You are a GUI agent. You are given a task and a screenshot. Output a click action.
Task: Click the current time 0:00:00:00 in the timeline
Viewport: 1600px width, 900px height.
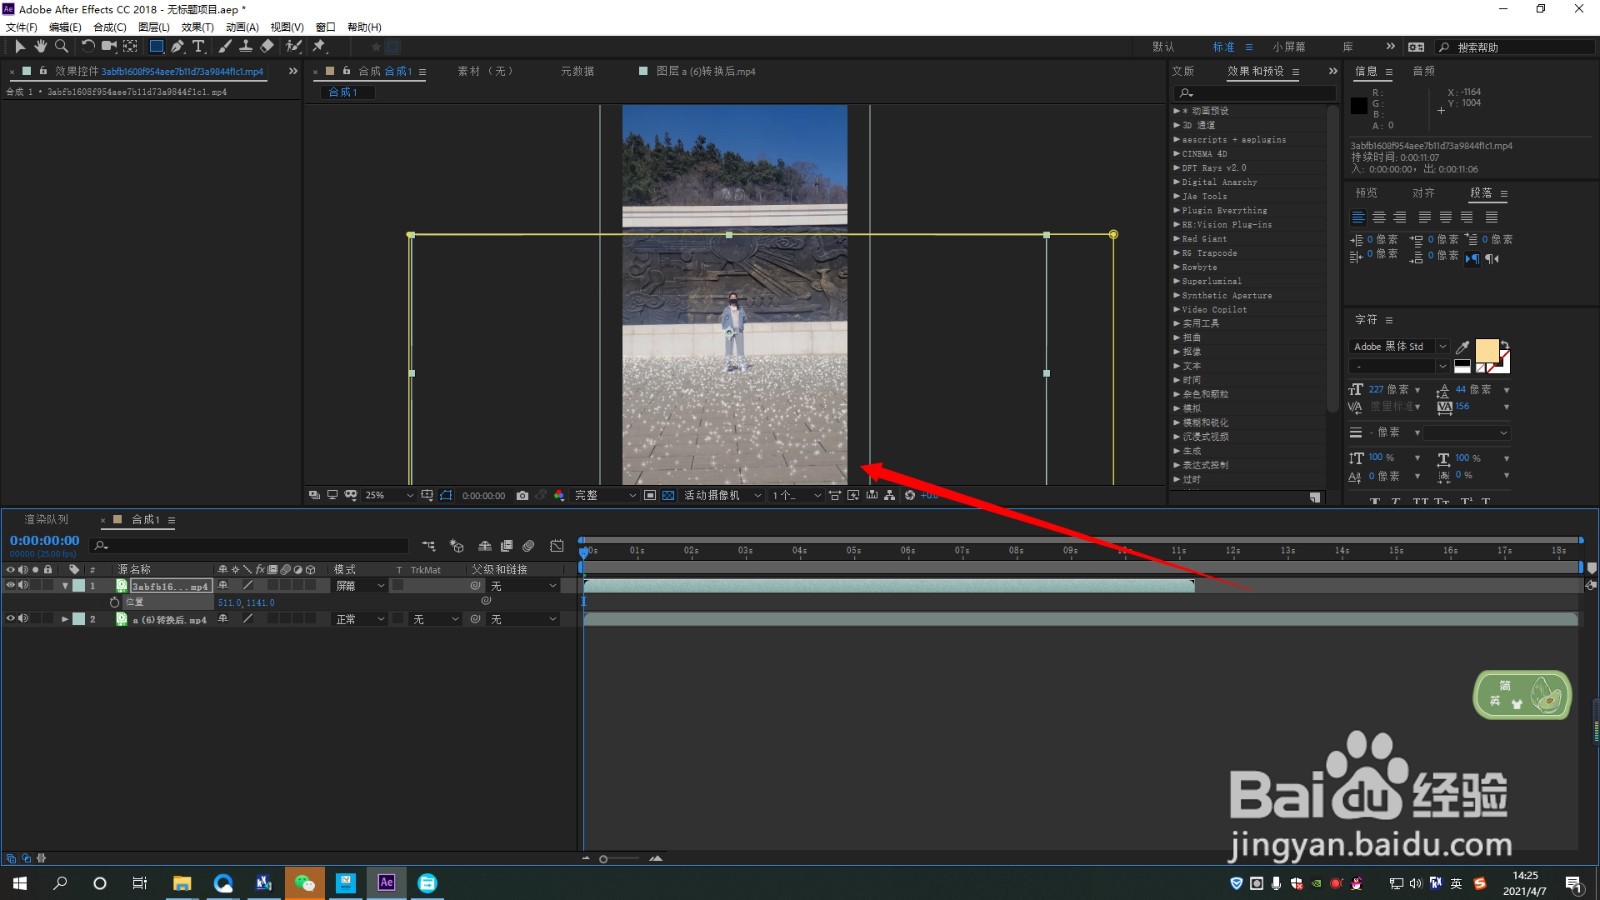tap(44, 541)
